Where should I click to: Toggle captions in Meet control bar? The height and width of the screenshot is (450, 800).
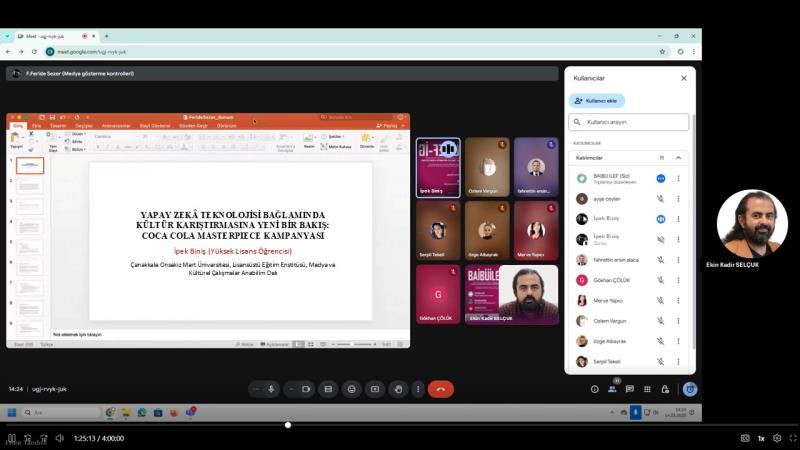coord(328,389)
